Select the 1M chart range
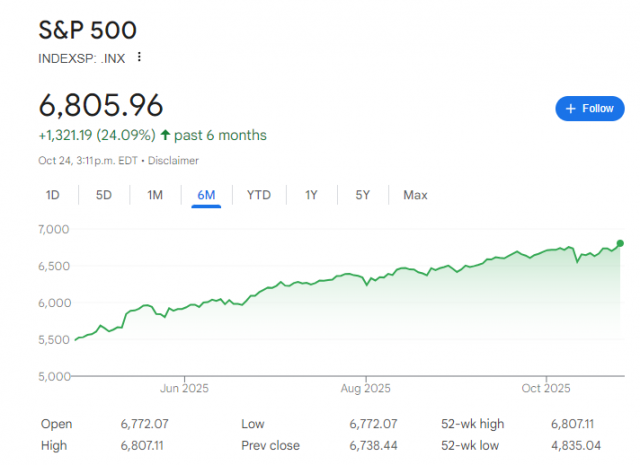 155,195
